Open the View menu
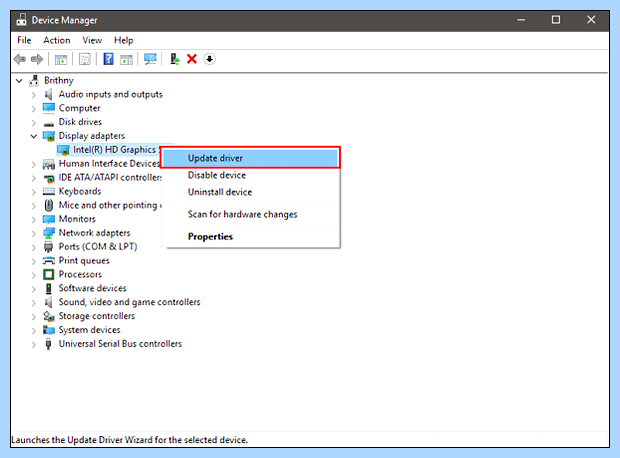The image size is (620, 458). [92, 40]
